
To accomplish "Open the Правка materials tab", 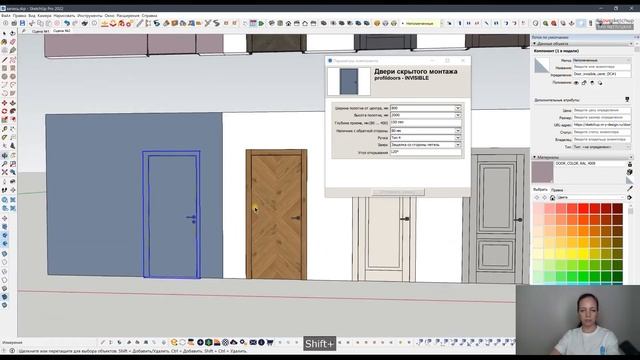I will point(557,190).
